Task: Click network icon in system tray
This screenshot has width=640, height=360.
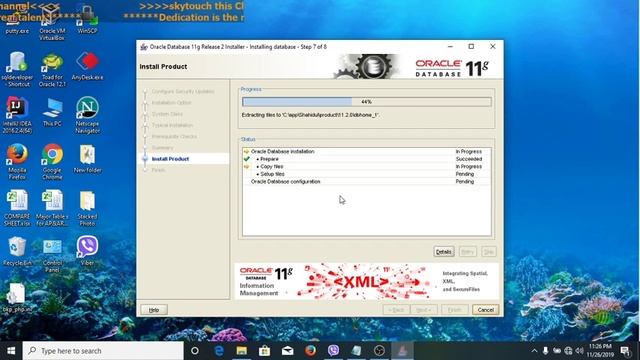Action: point(568,351)
